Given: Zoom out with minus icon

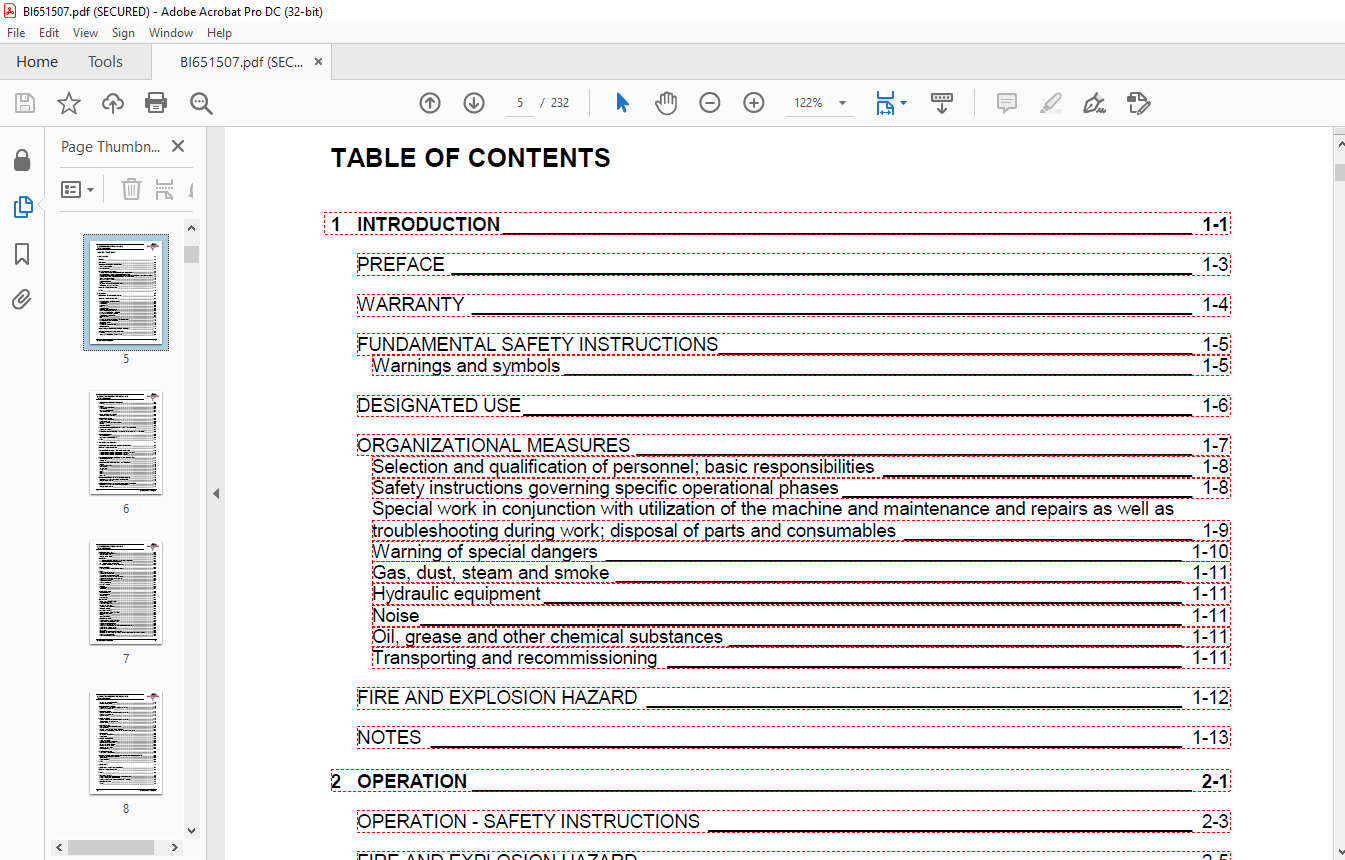Looking at the screenshot, I should click(x=710, y=103).
